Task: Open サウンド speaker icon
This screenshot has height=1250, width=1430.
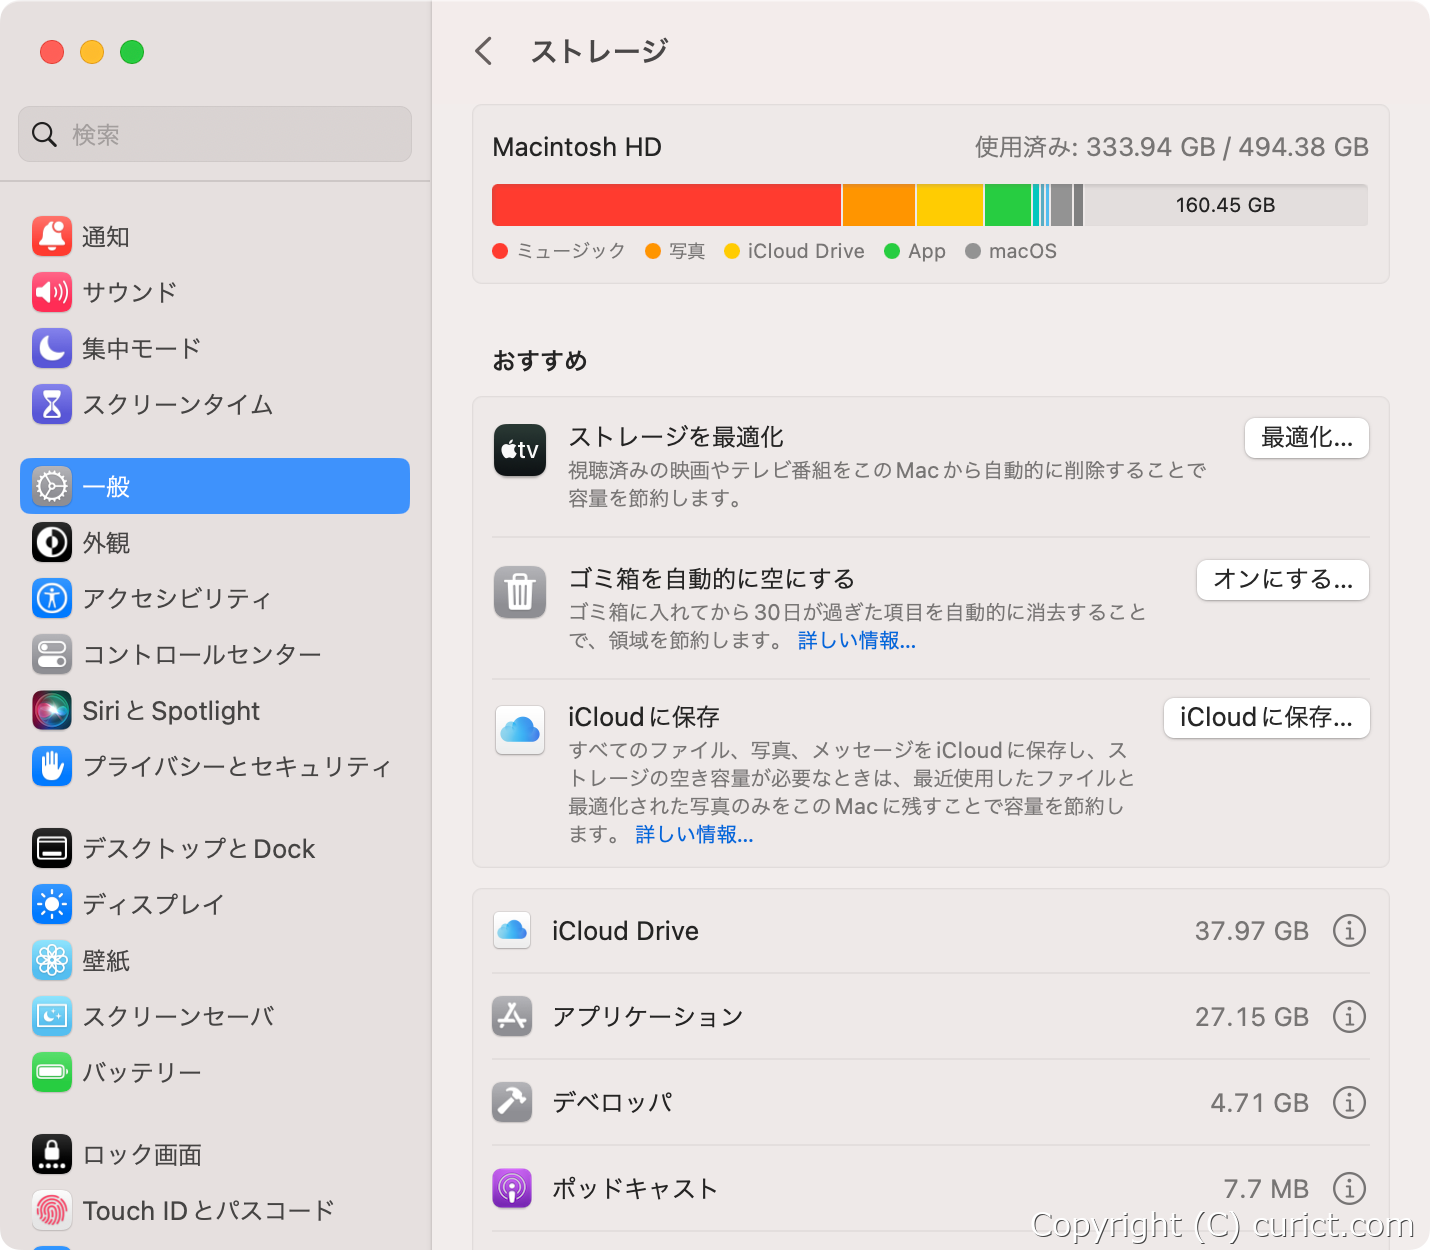Action: (52, 292)
